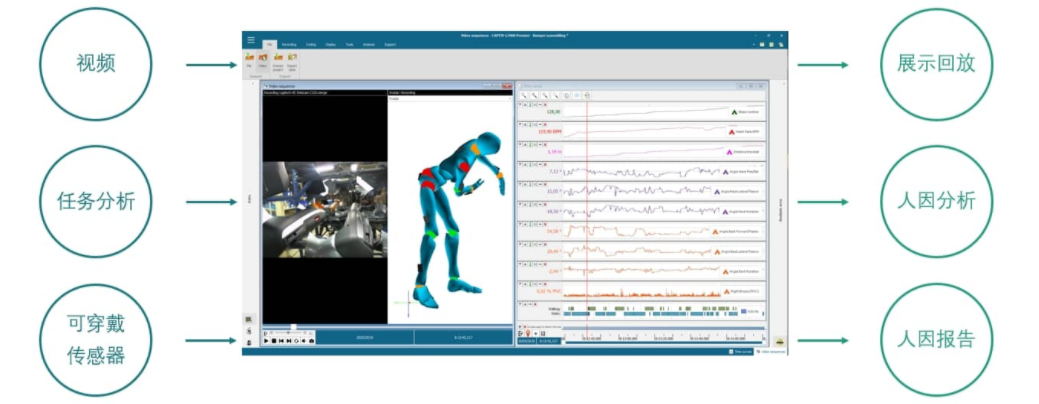Open the Avatar view dropdown

click(x=450, y=100)
